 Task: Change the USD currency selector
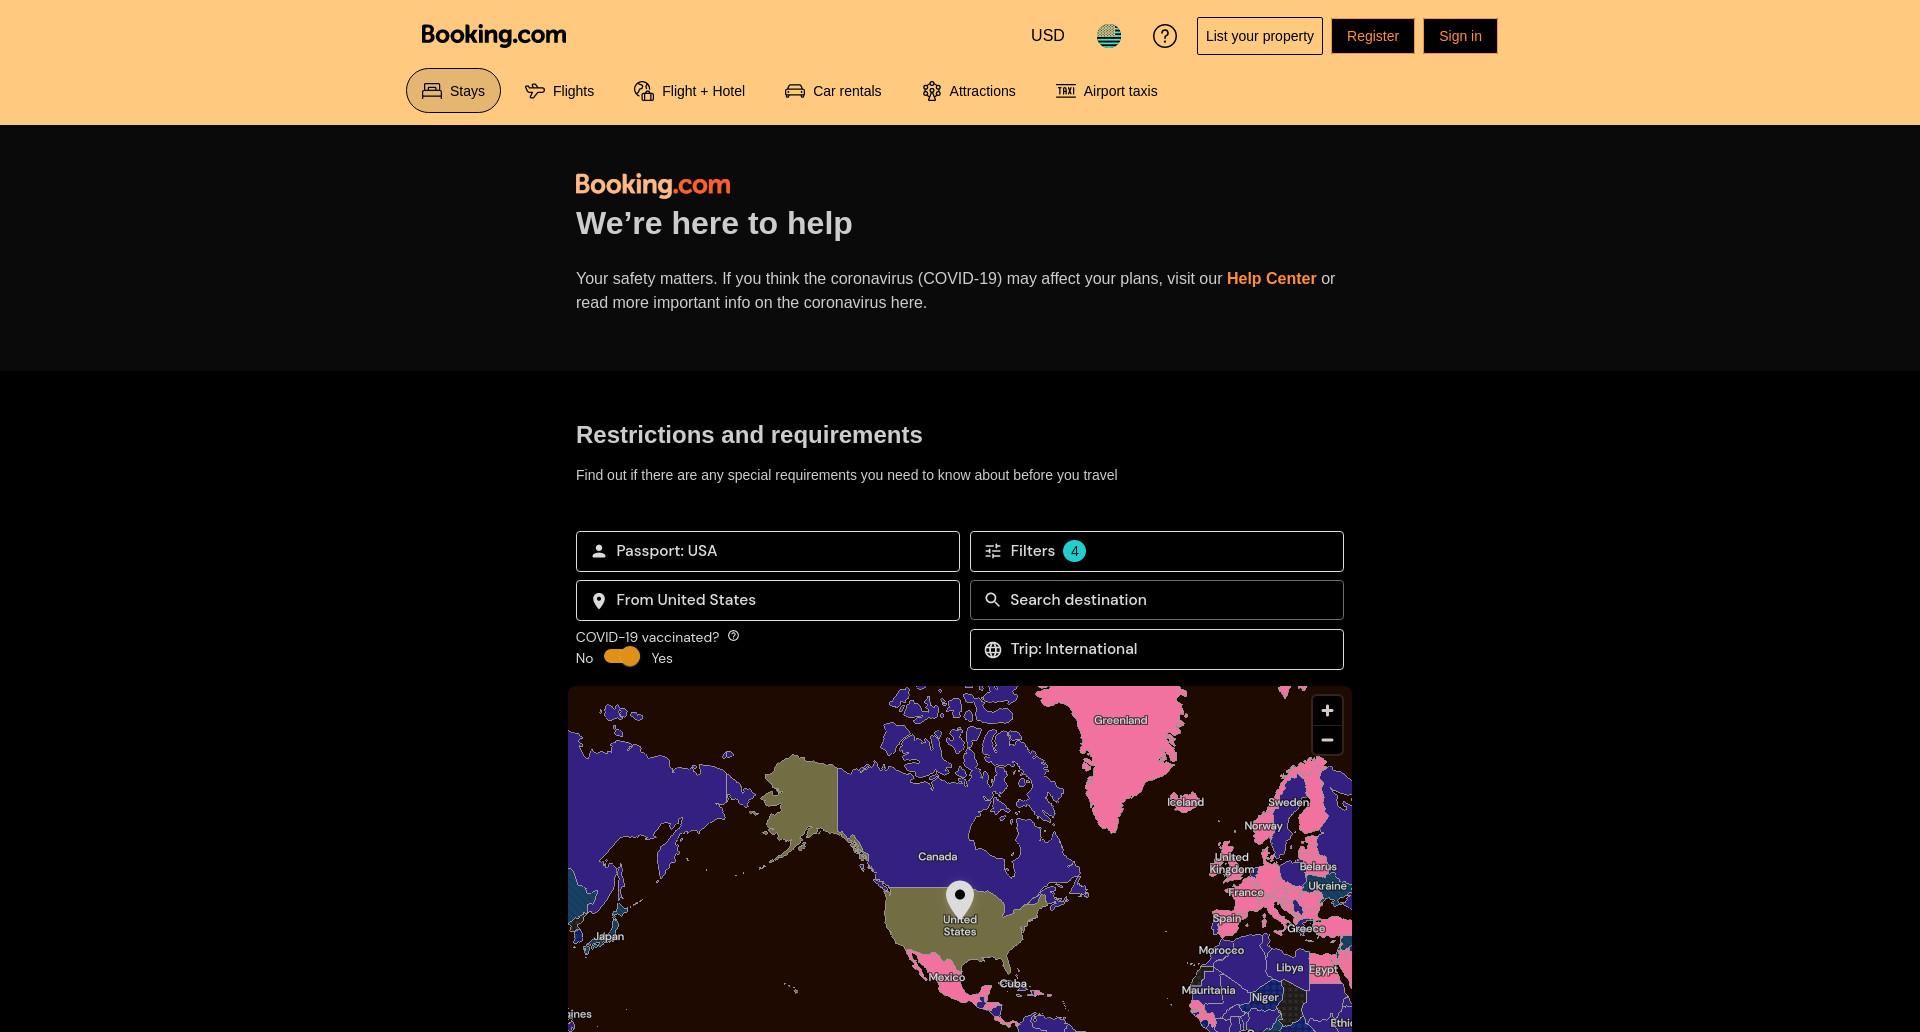click(1047, 36)
